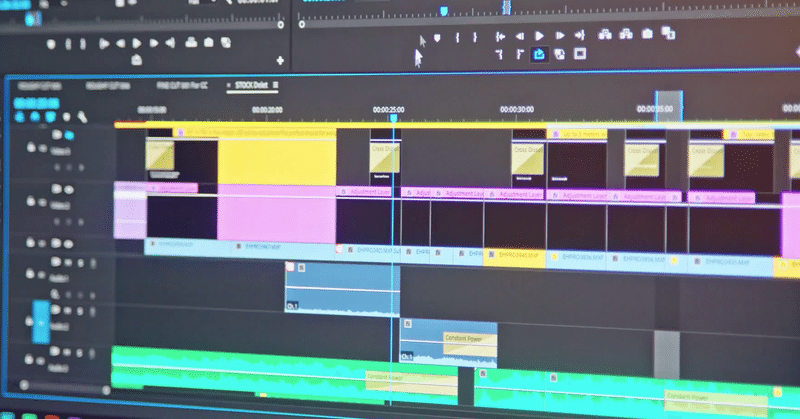
Task: Switch to the STOCK Delet sequence tab
Action: [x=252, y=85]
